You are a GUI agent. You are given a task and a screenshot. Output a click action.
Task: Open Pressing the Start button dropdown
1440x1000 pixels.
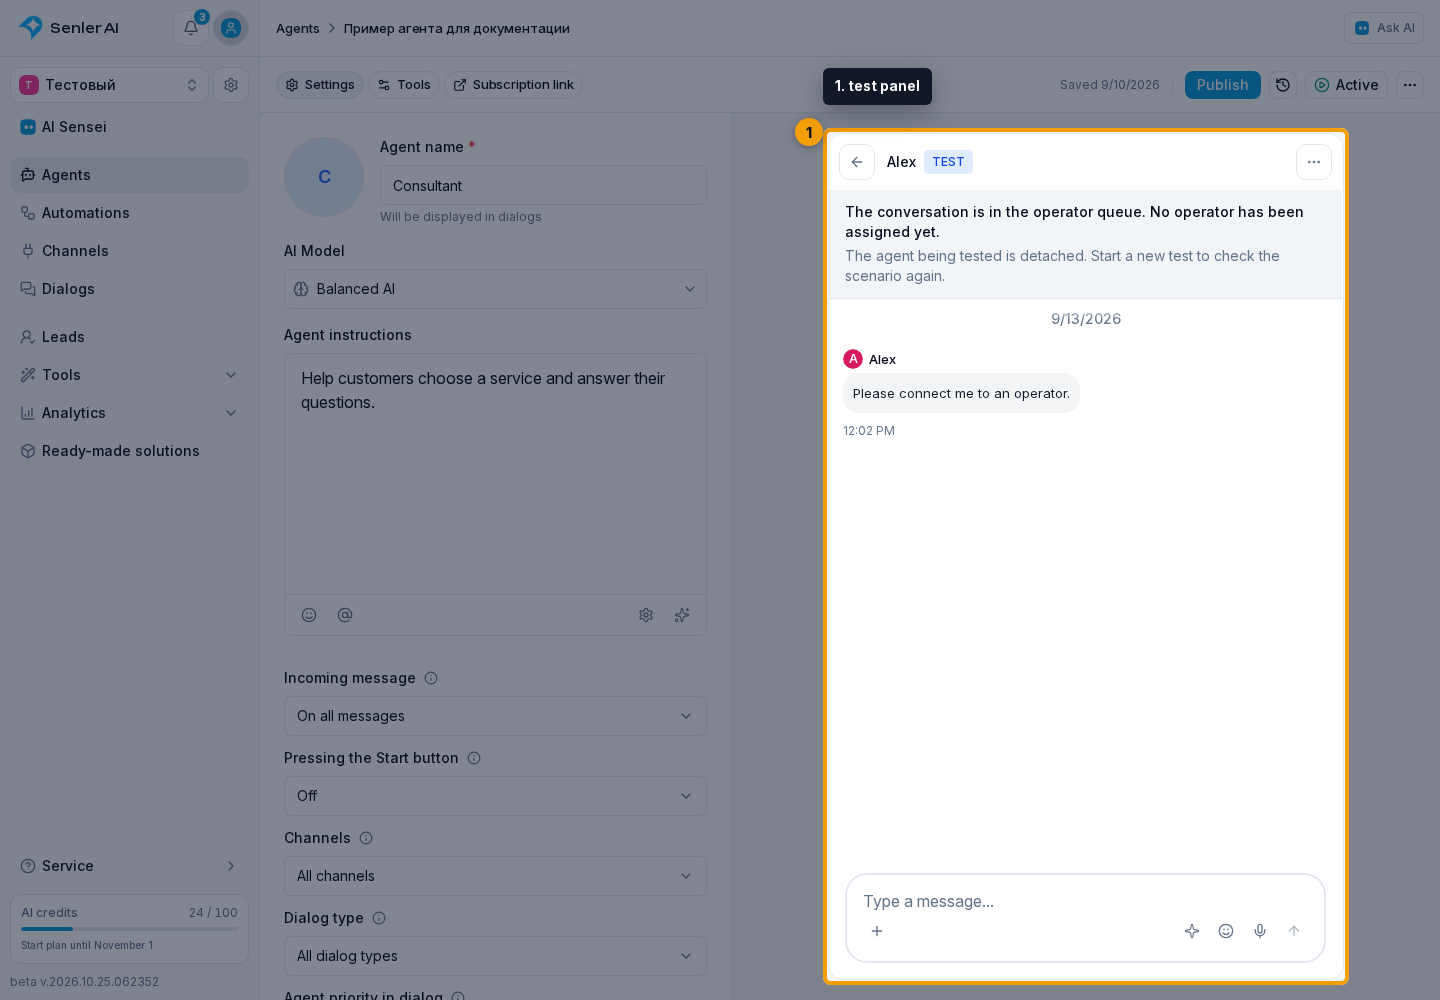coord(495,796)
